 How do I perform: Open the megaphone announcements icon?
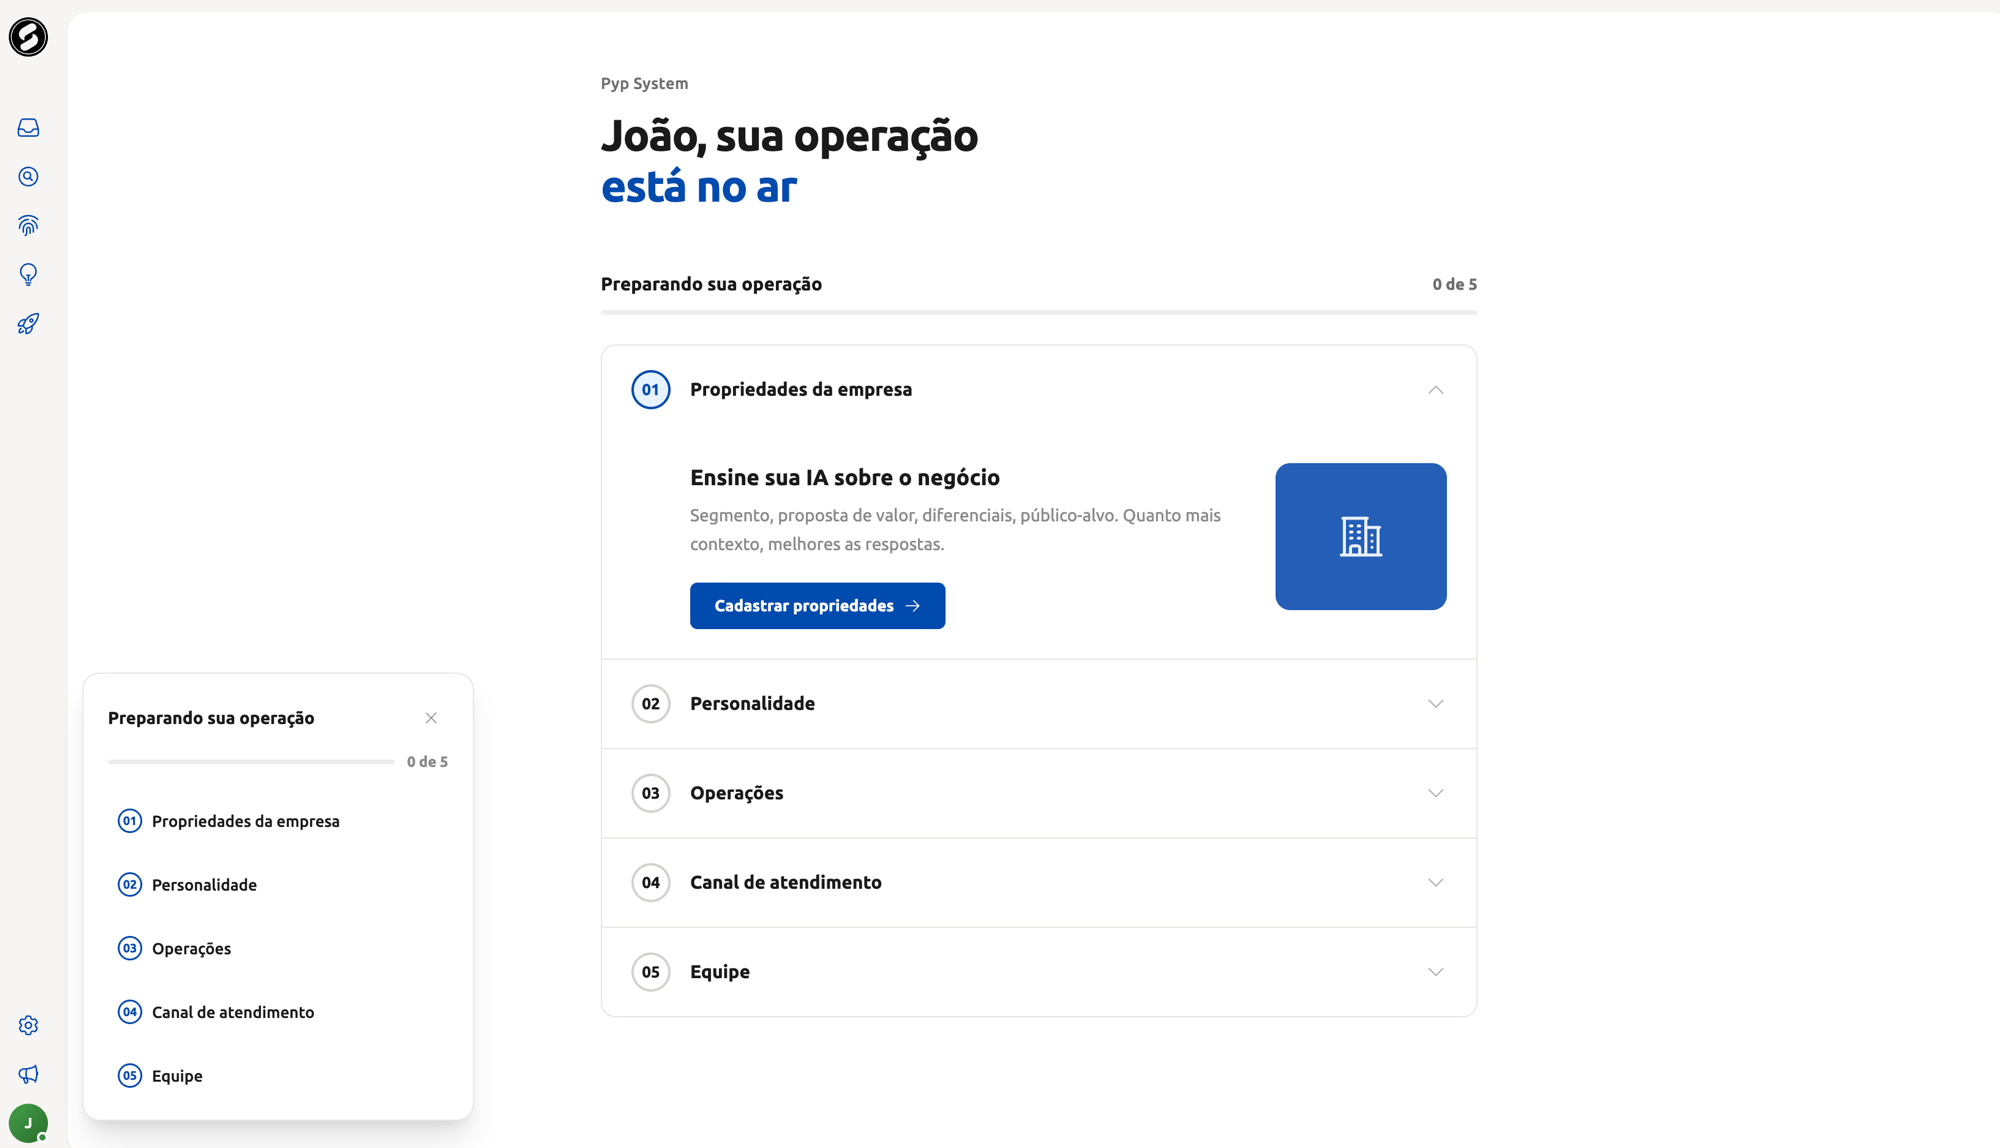click(28, 1074)
